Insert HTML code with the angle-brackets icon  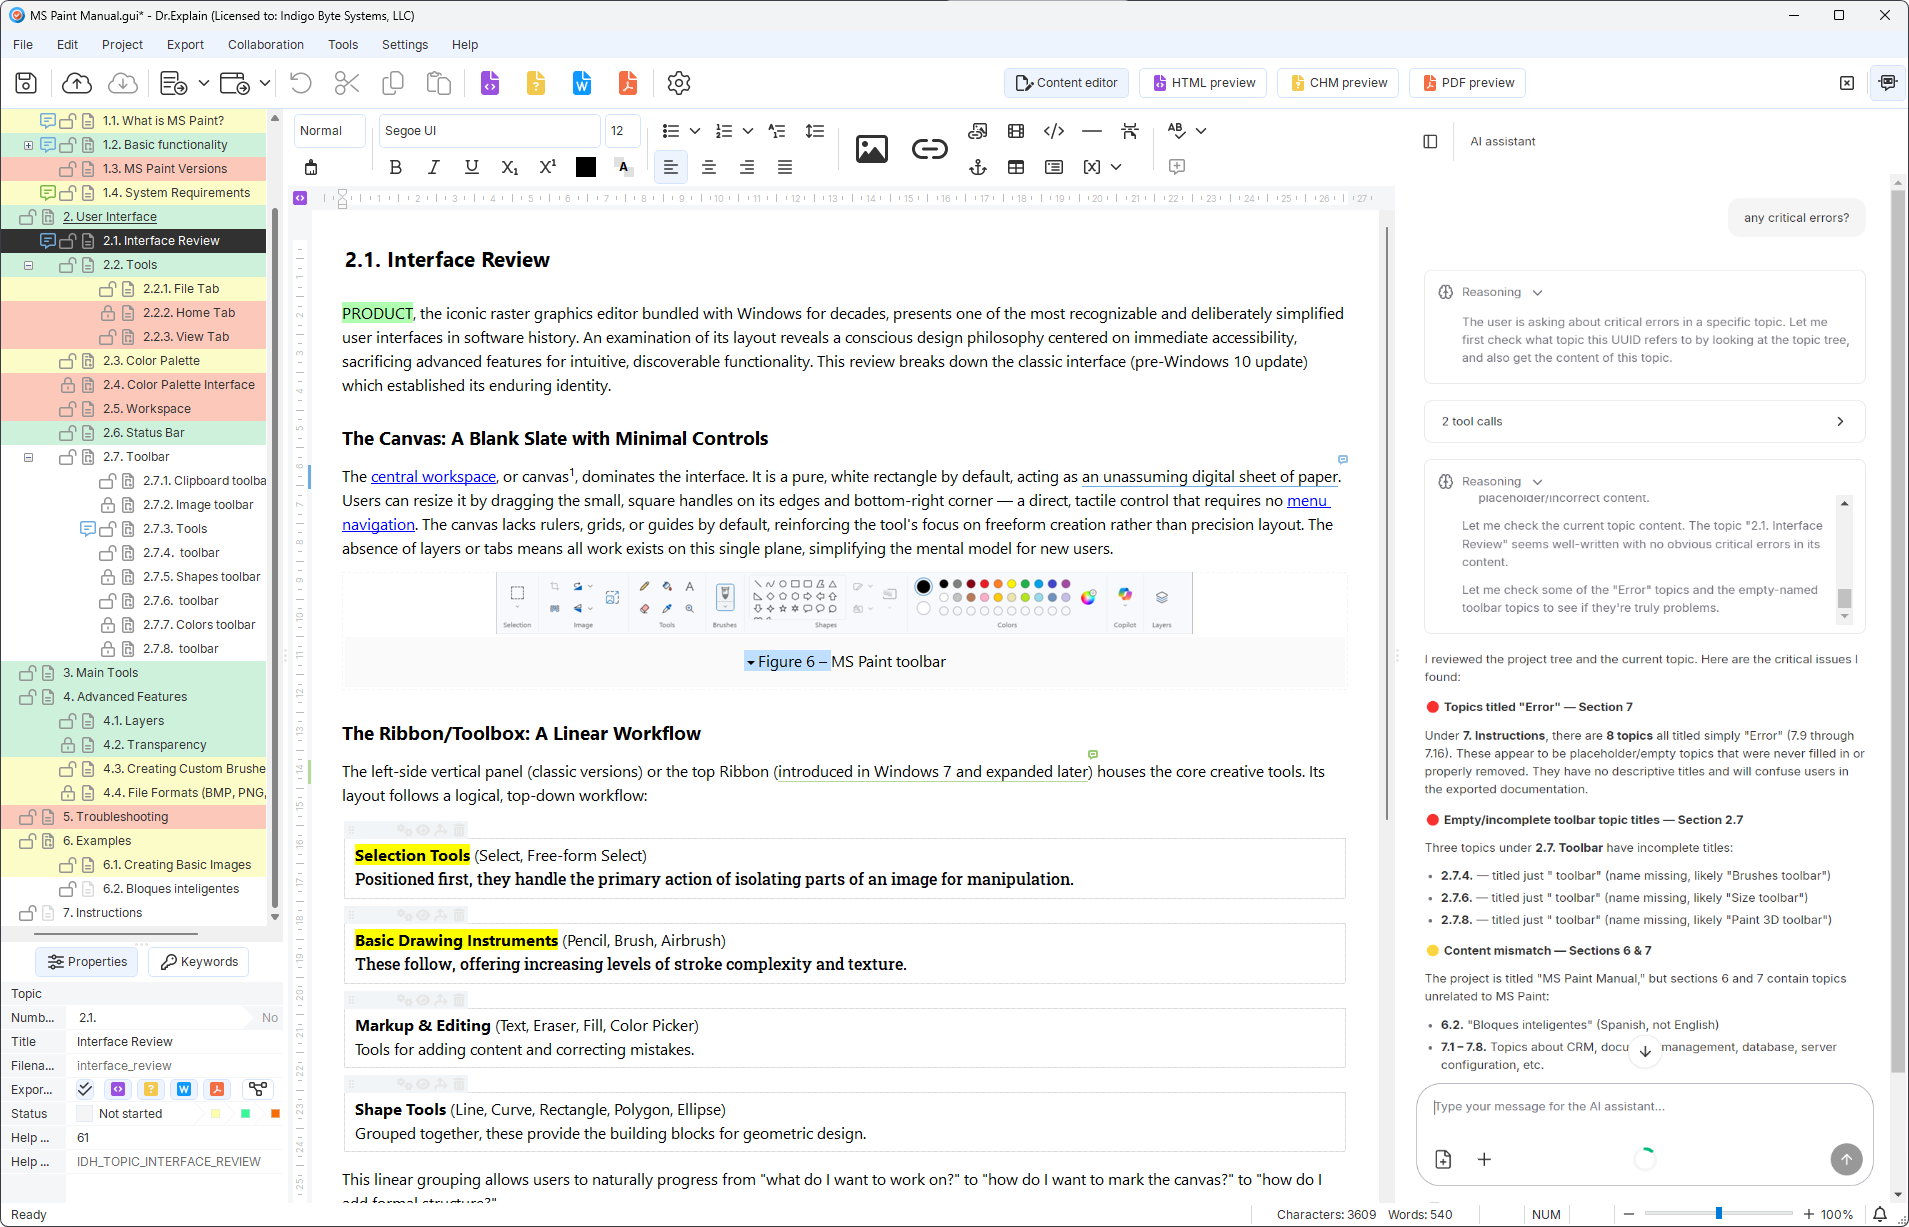coord(1054,131)
